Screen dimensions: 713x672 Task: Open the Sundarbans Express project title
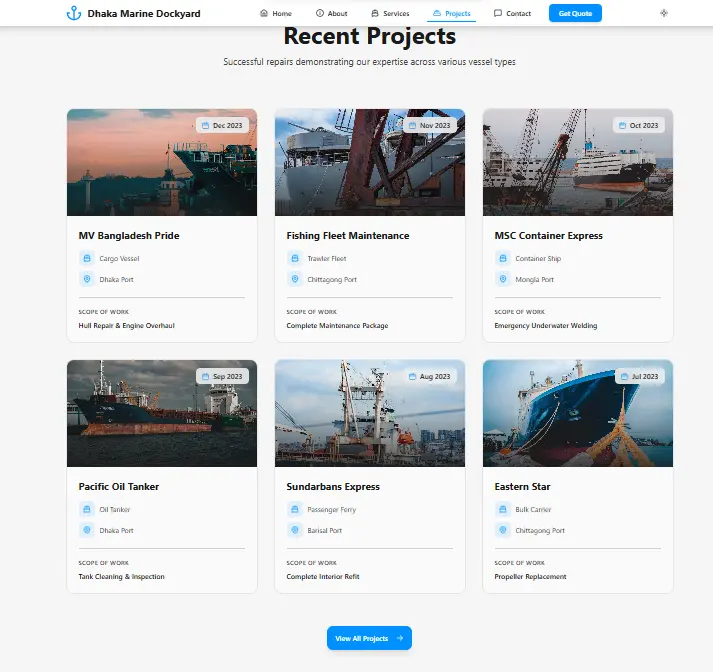[x=333, y=487]
